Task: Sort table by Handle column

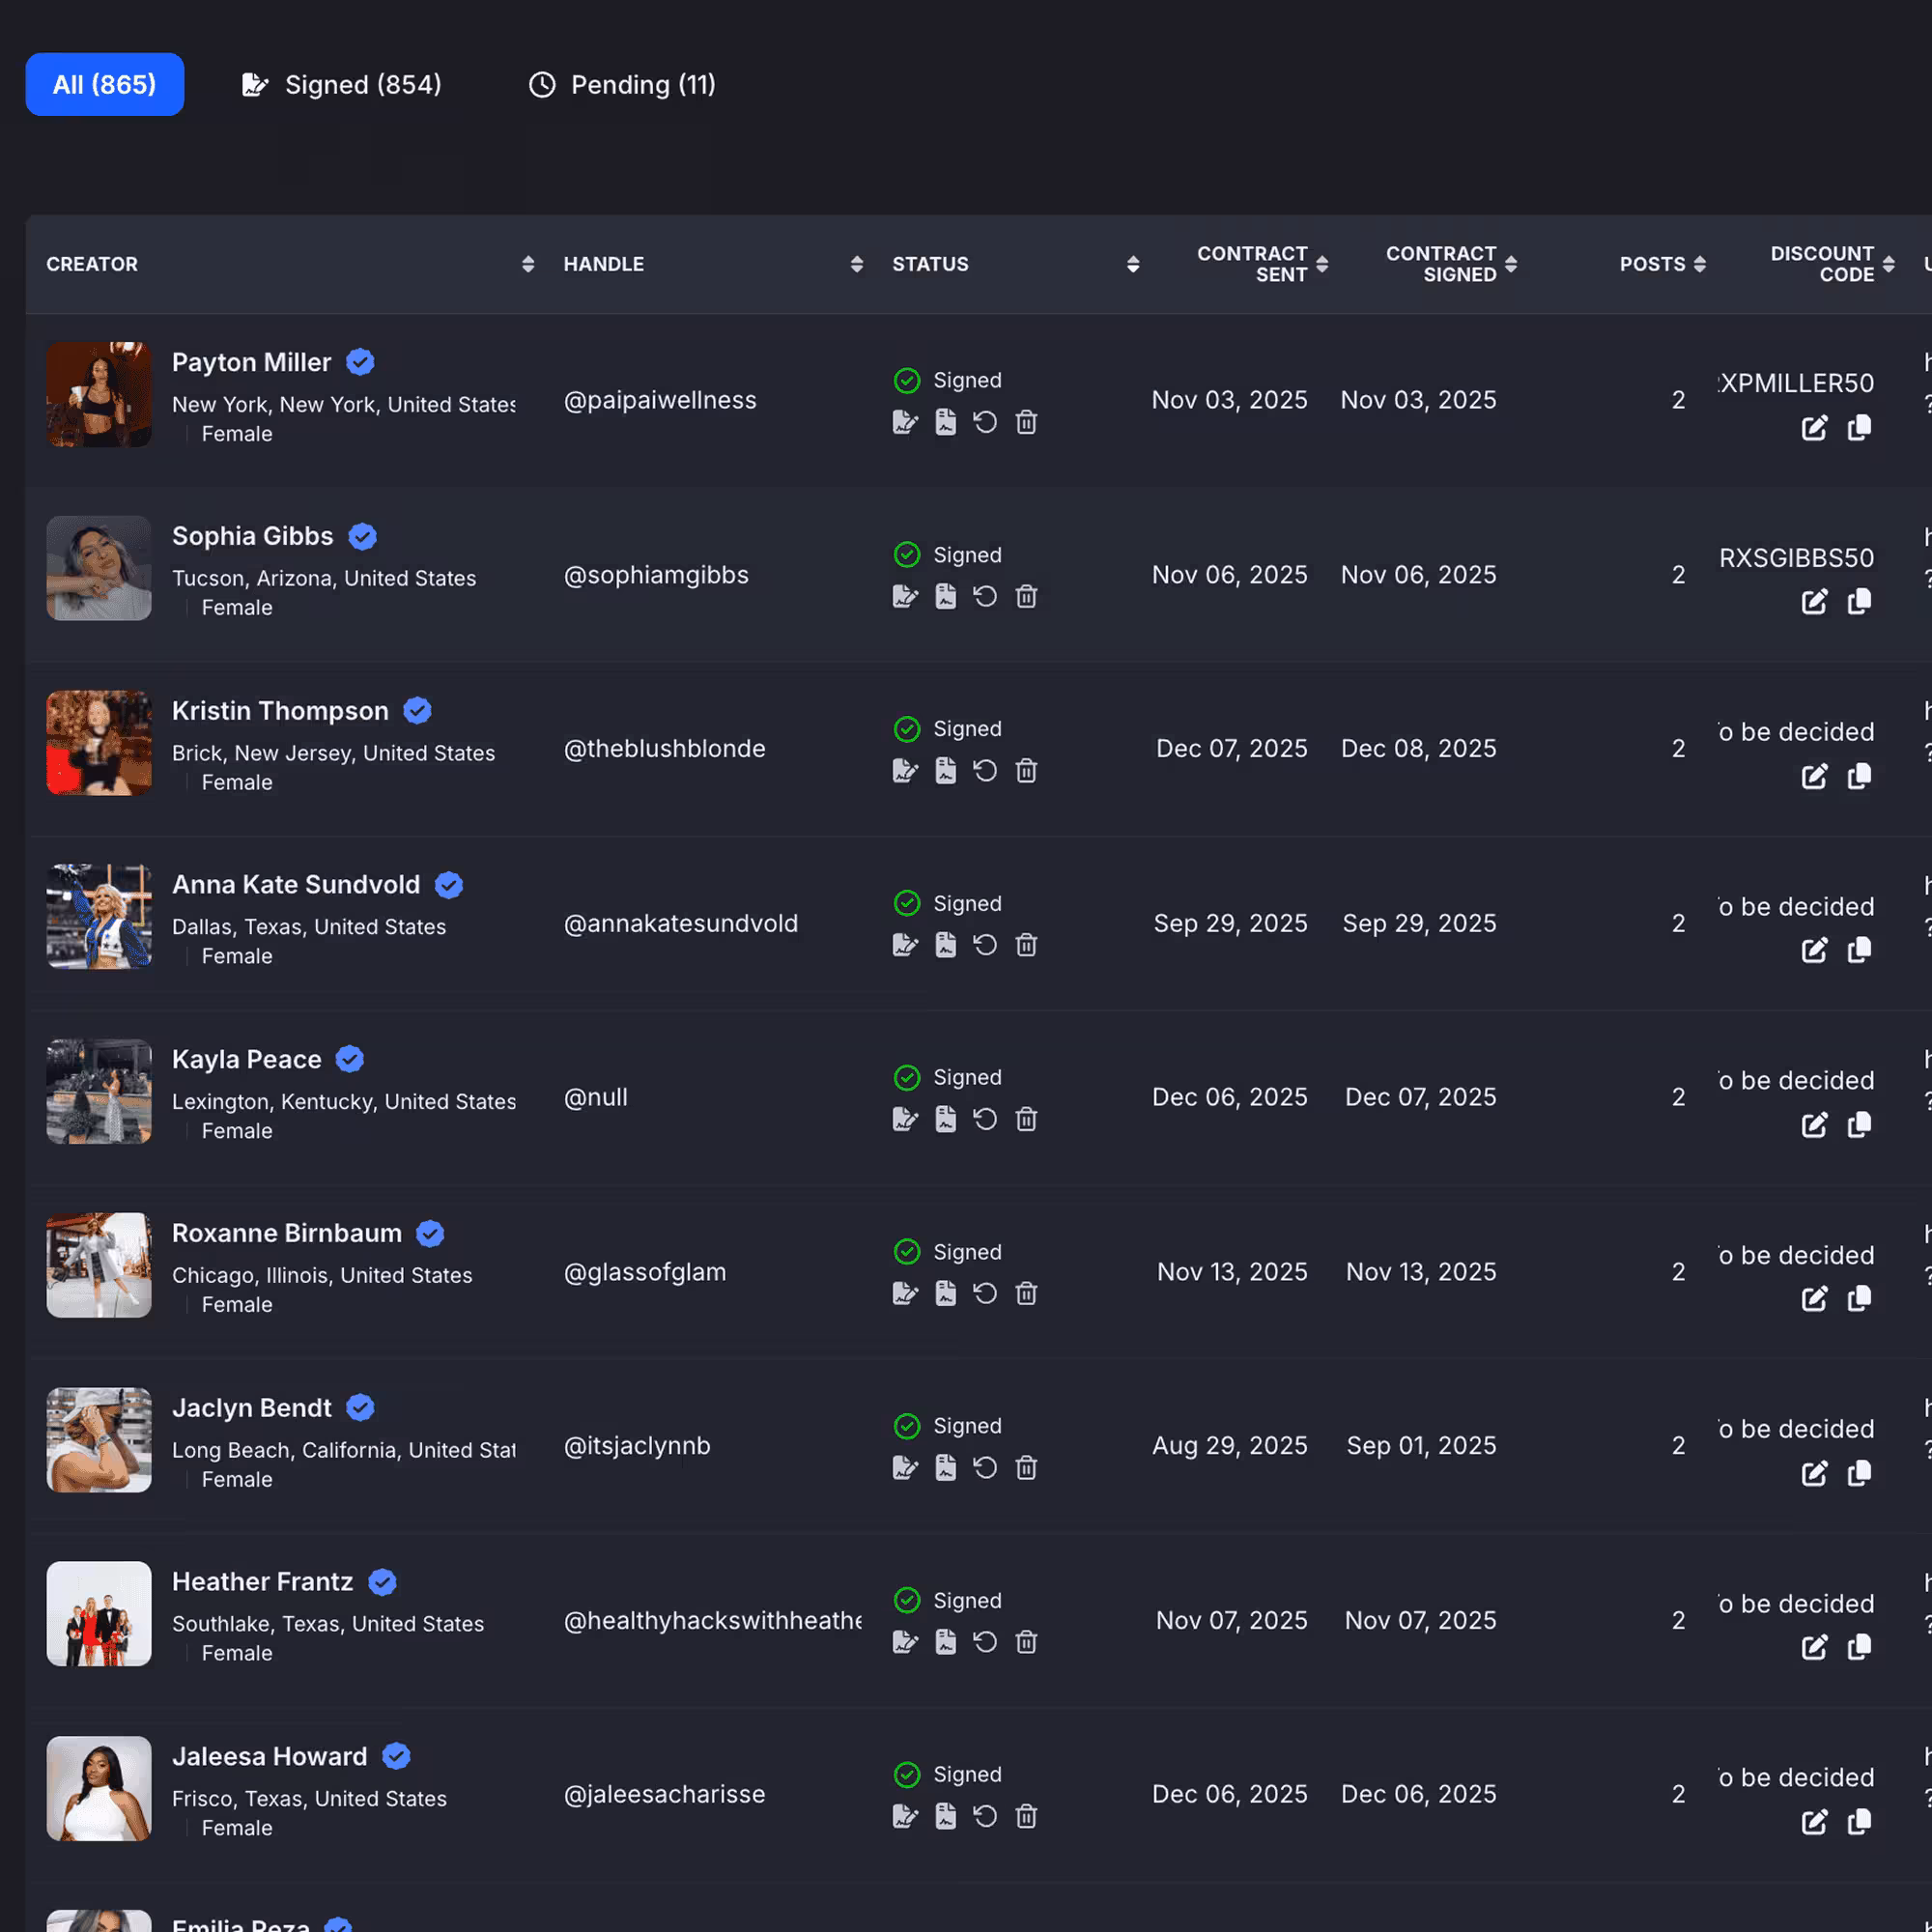Action: click(856, 264)
